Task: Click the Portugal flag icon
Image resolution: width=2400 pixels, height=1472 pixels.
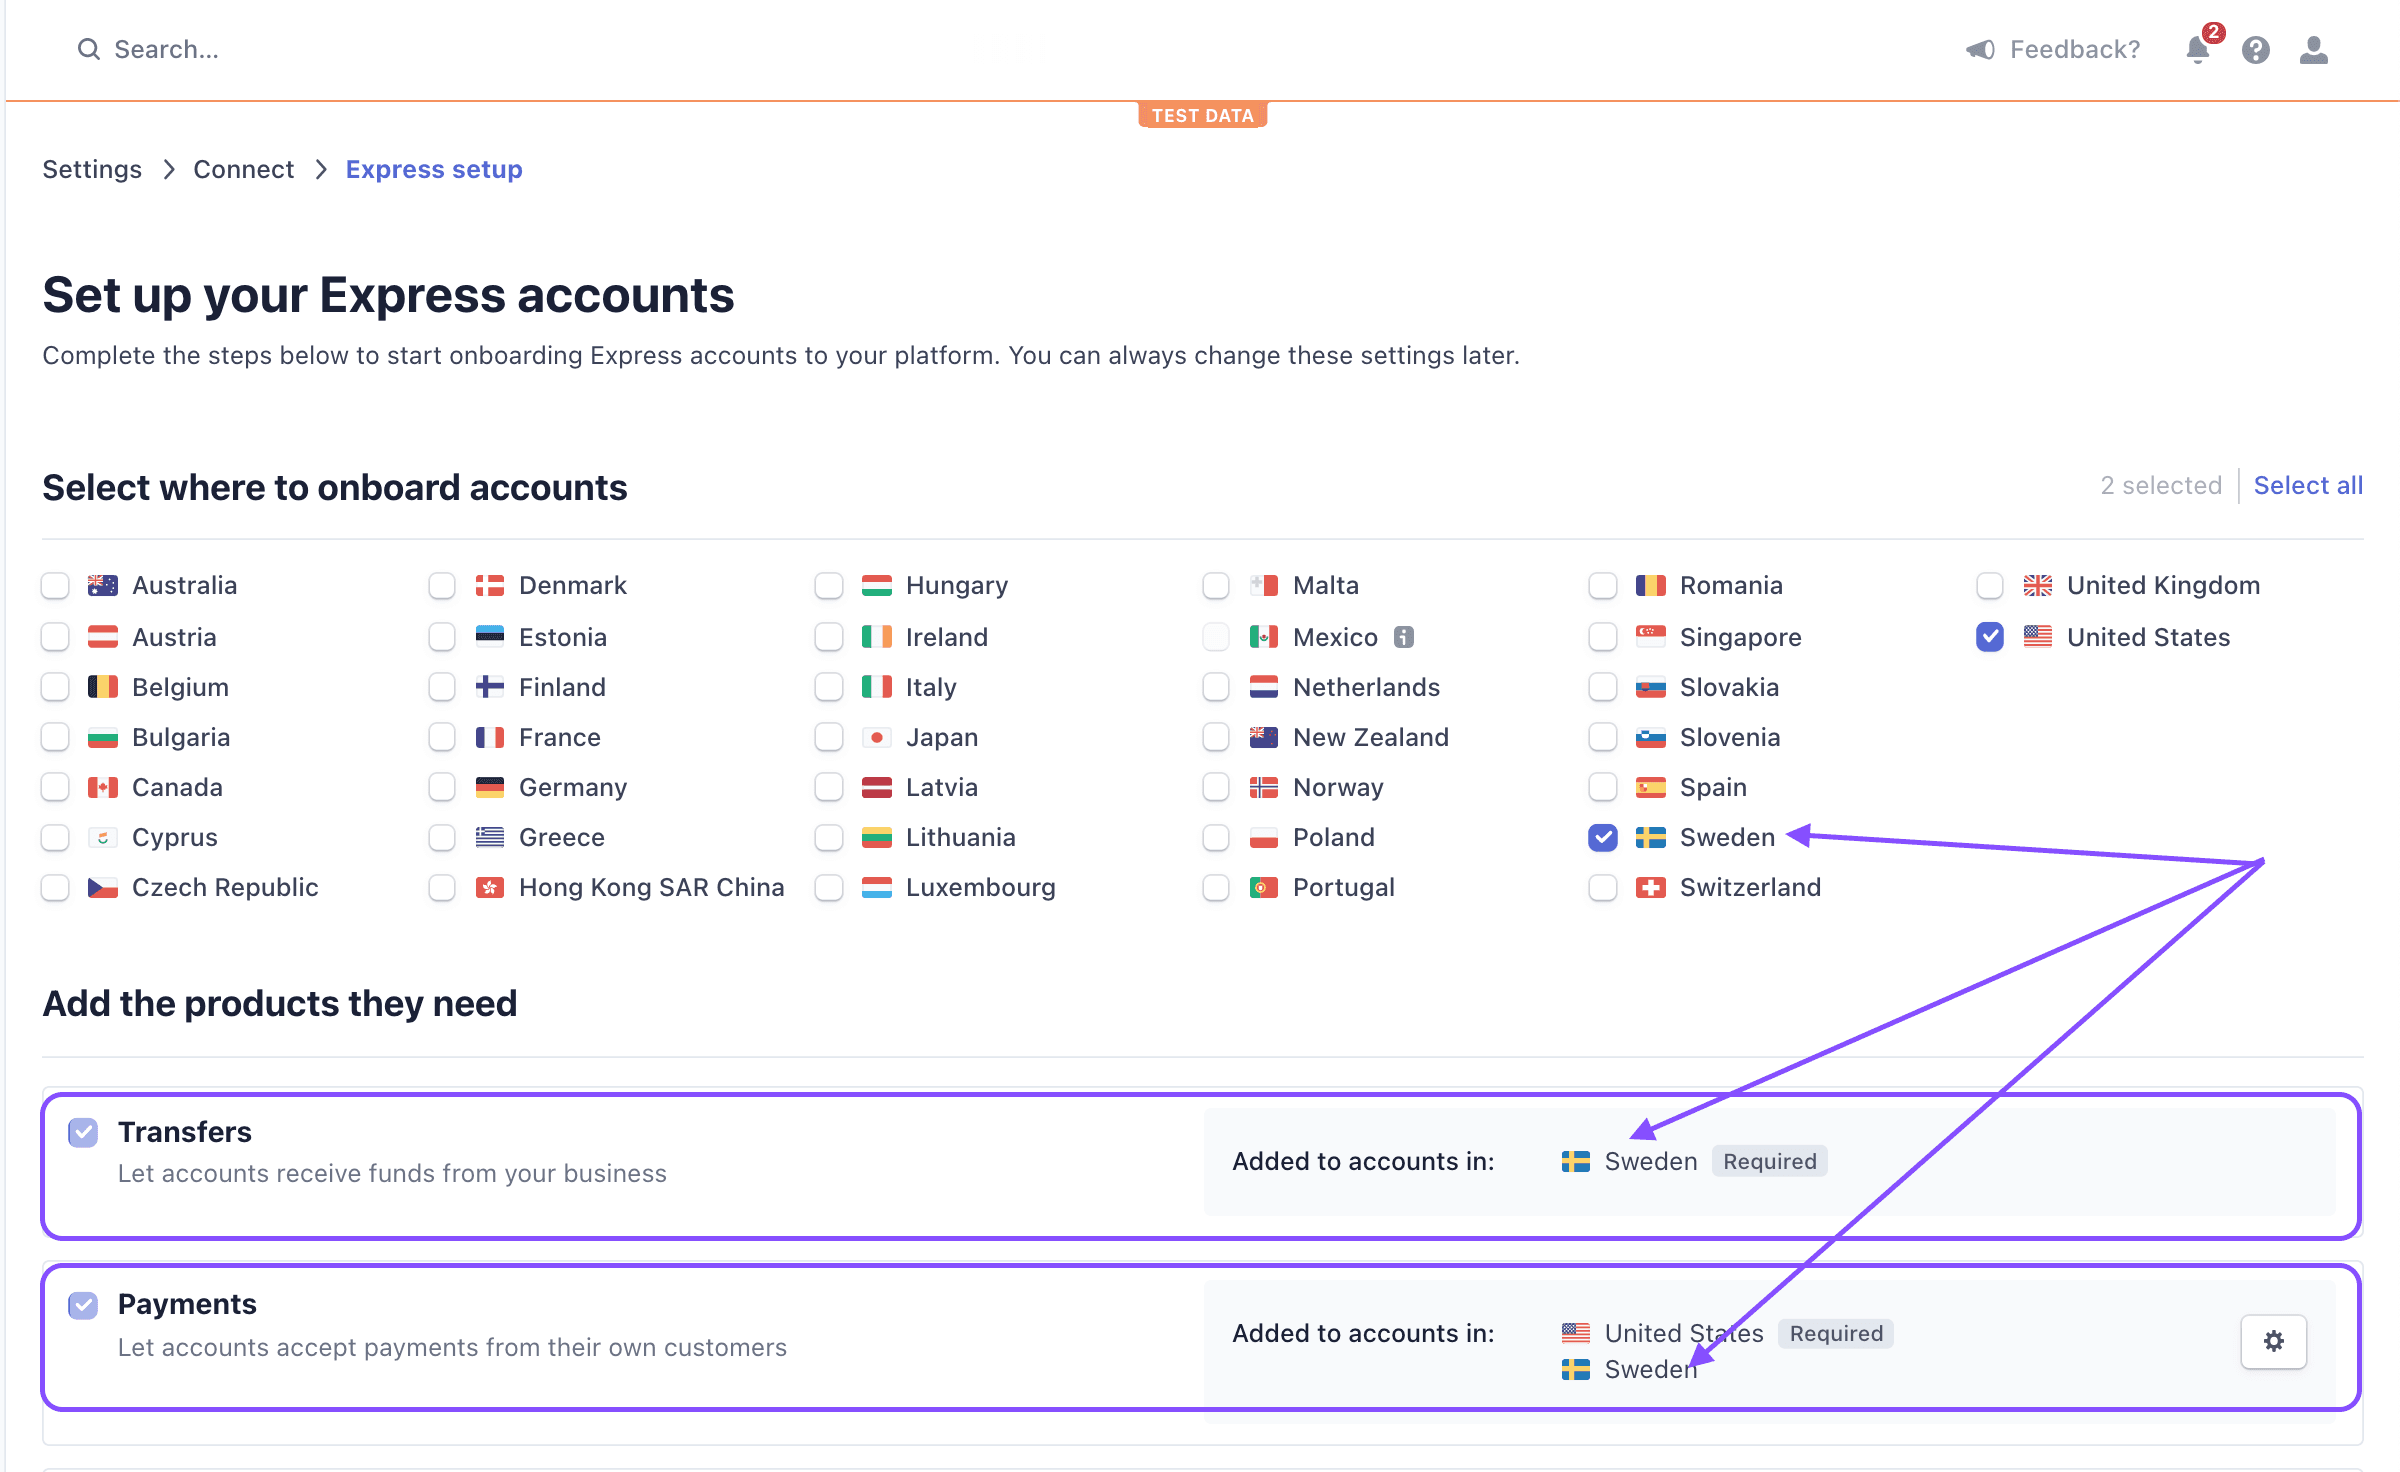Action: click(x=1264, y=887)
